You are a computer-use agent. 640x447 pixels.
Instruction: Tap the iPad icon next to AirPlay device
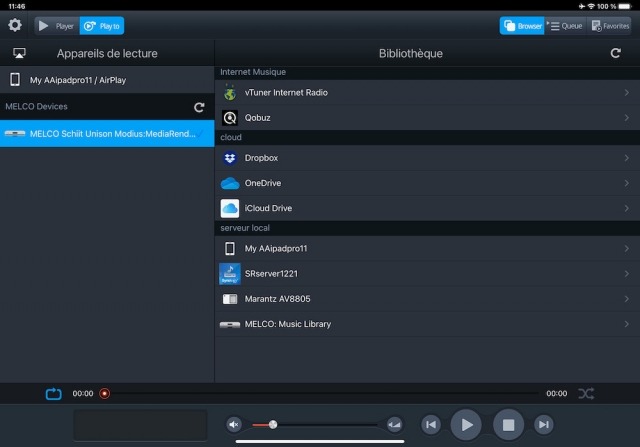click(x=15, y=80)
